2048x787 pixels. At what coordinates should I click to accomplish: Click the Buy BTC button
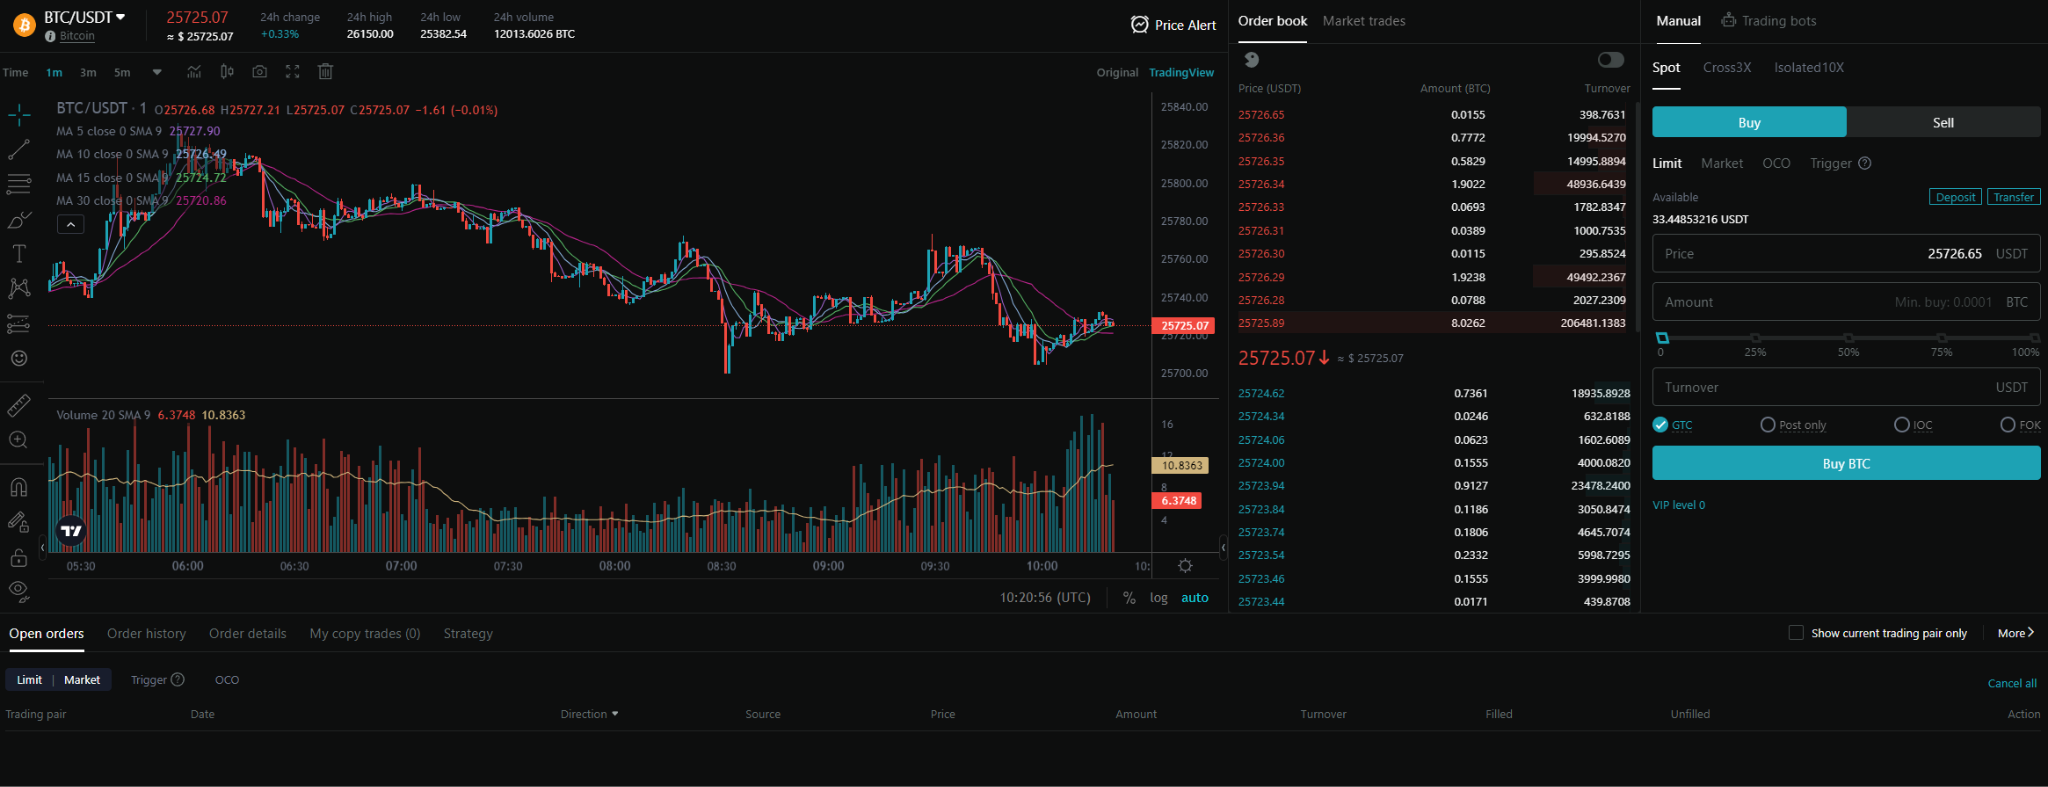pyautogui.click(x=1846, y=463)
